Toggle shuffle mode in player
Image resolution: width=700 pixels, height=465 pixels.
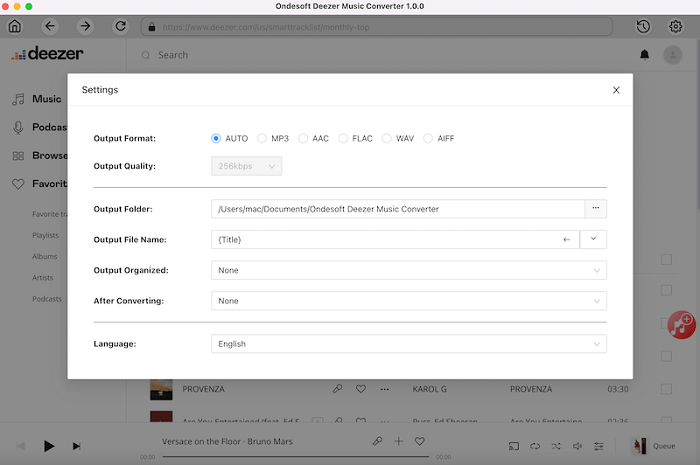pyautogui.click(x=556, y=446)
